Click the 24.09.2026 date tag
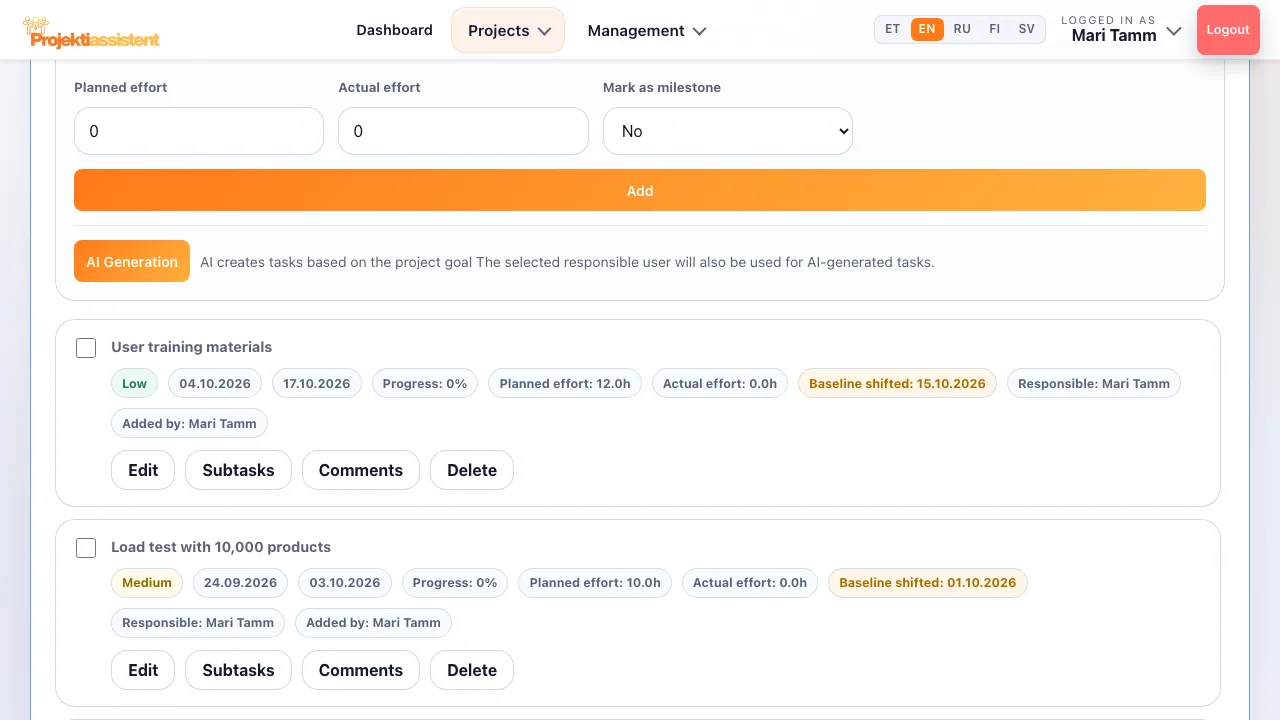The image size is (1280, 720). [241, 582]
